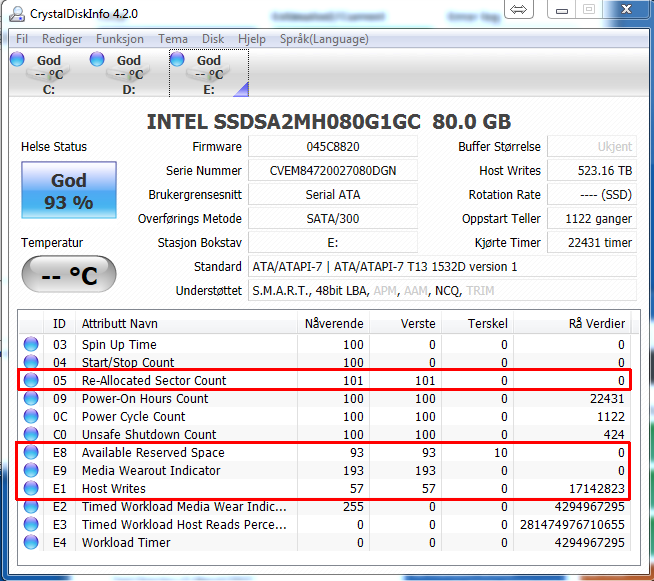Open the Tema menu

[x=173, y=39]
